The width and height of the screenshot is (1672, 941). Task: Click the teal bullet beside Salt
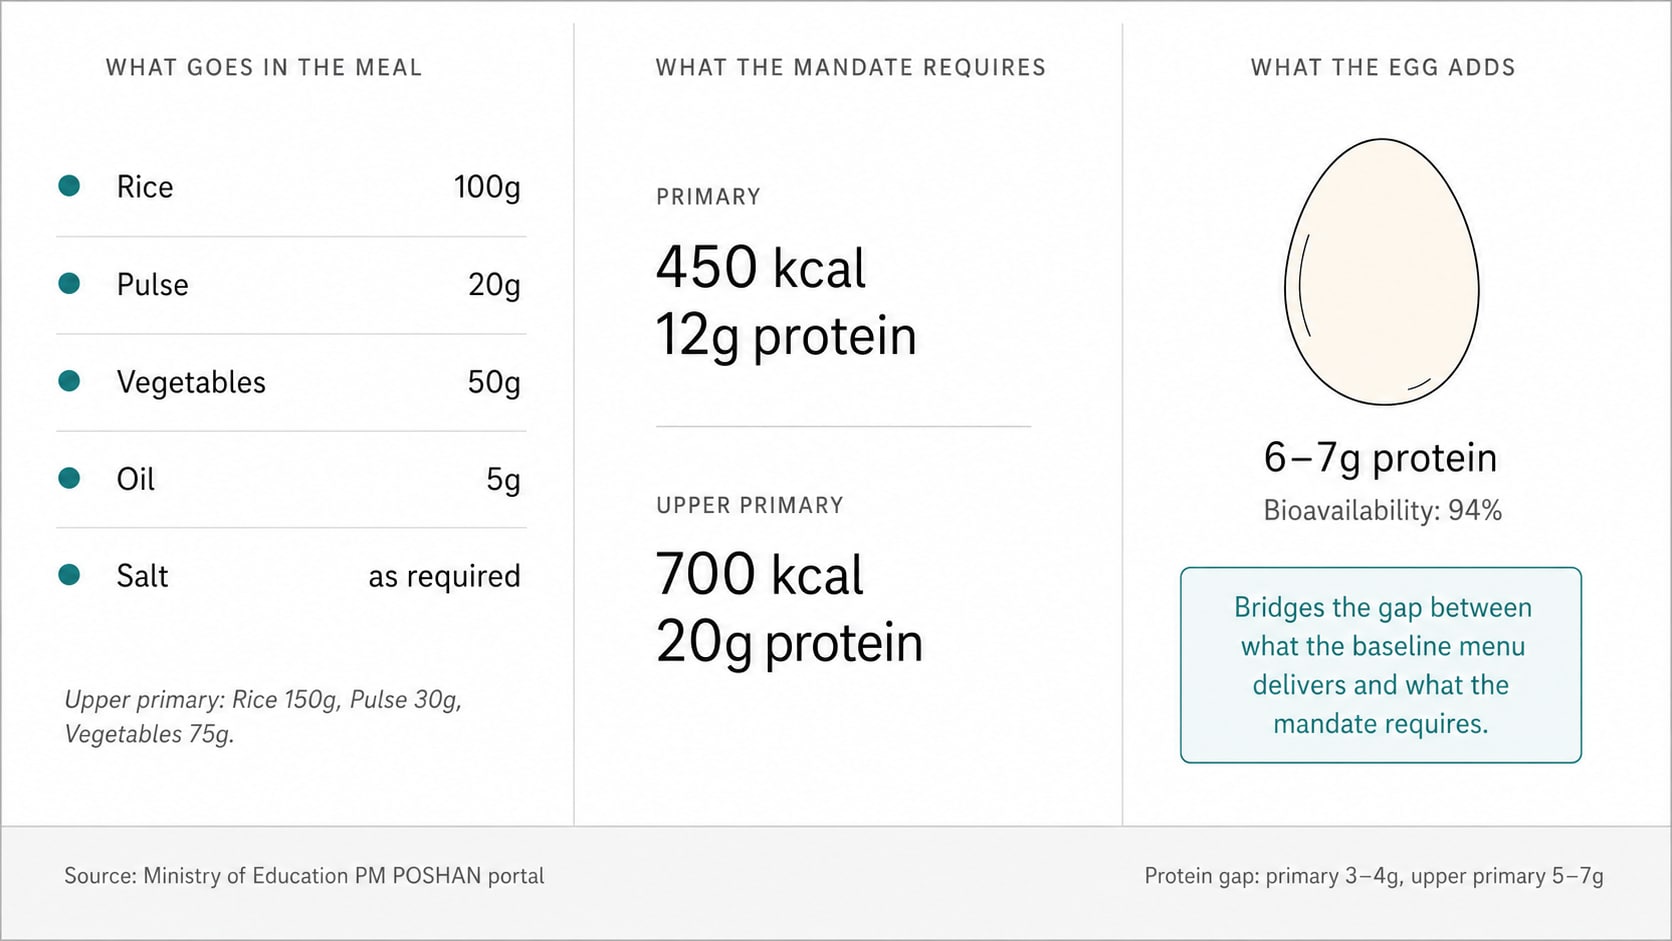[x=69, y=575]
